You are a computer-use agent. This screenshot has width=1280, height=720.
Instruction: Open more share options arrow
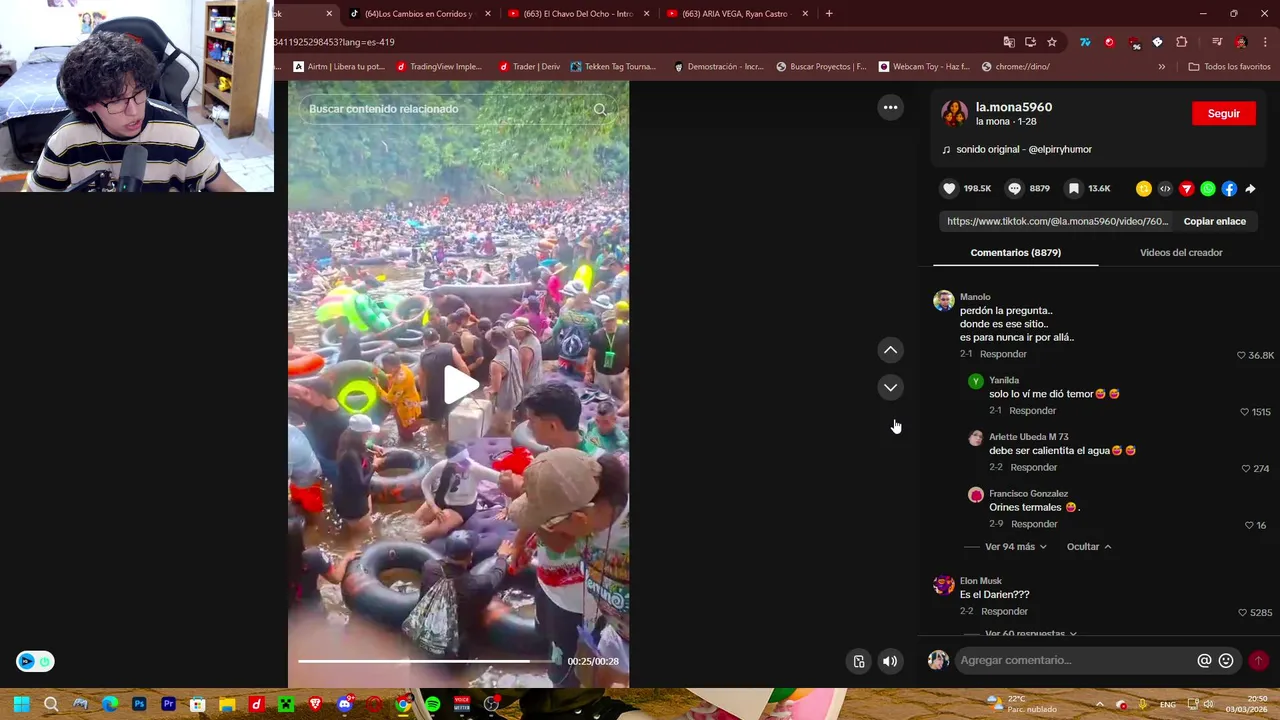[x=1250, y=188]
